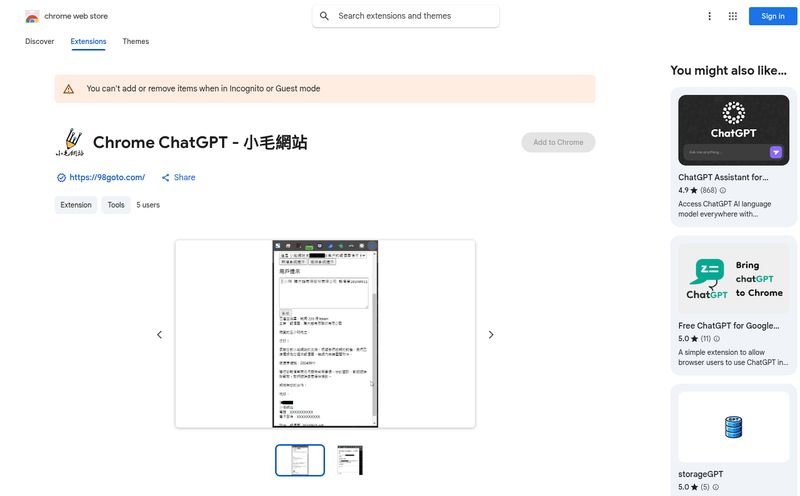Click the extension's pencil logo icon

pos(70,142)
